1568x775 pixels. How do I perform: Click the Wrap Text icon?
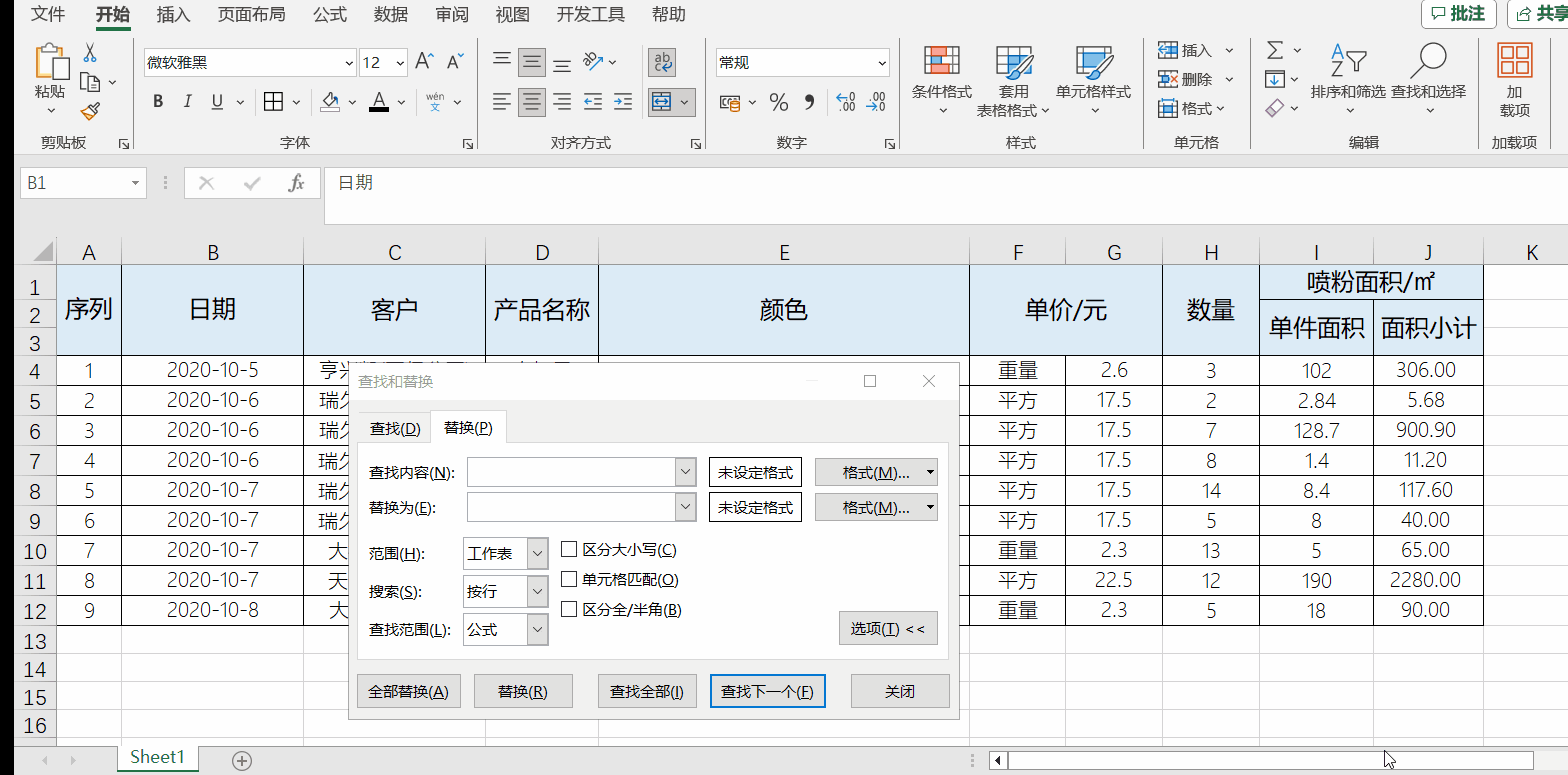662,63
